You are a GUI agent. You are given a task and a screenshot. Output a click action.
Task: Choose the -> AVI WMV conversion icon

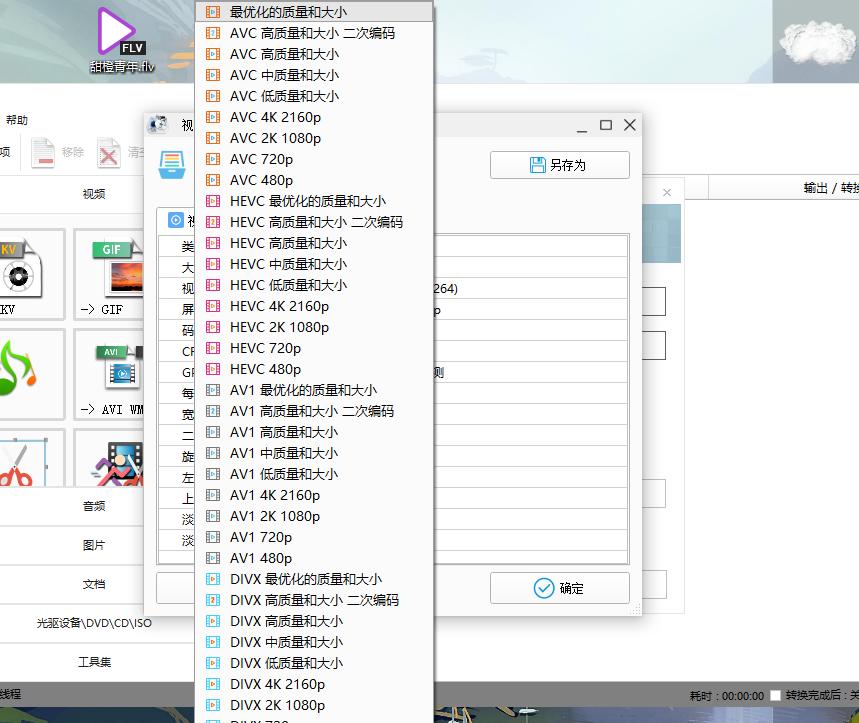pyautogui.click(x=108, y=375)
